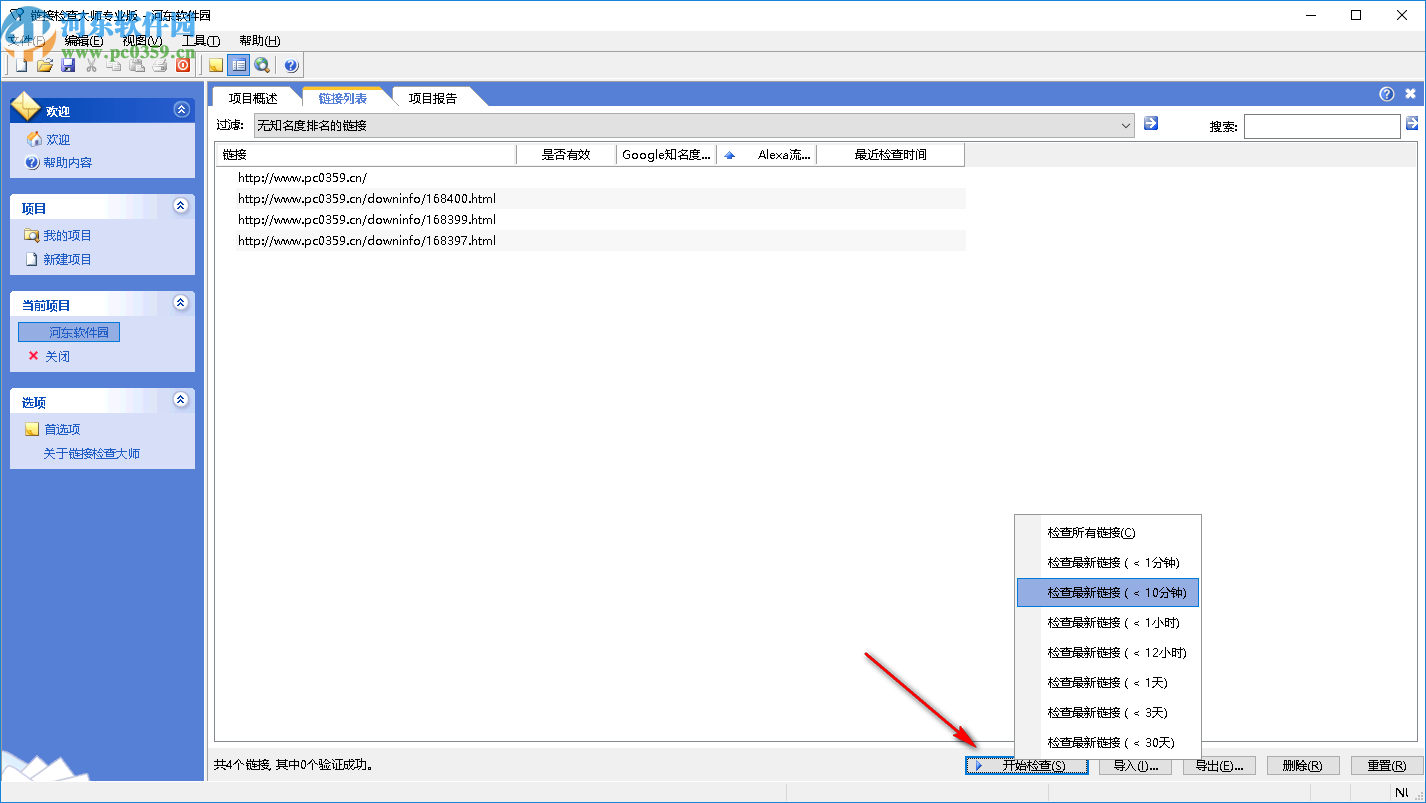Open the 视图(V) menu
This screenshot has width=1426, height=803.
coord(142,41)
